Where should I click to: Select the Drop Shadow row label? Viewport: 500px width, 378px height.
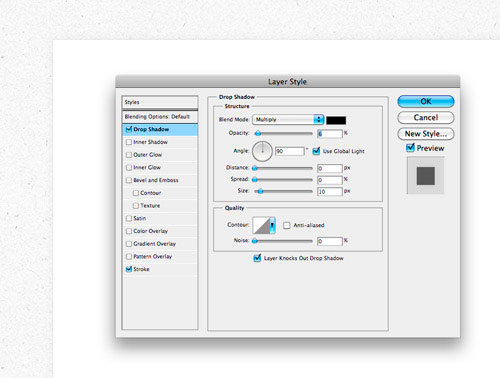coord(151,129)
